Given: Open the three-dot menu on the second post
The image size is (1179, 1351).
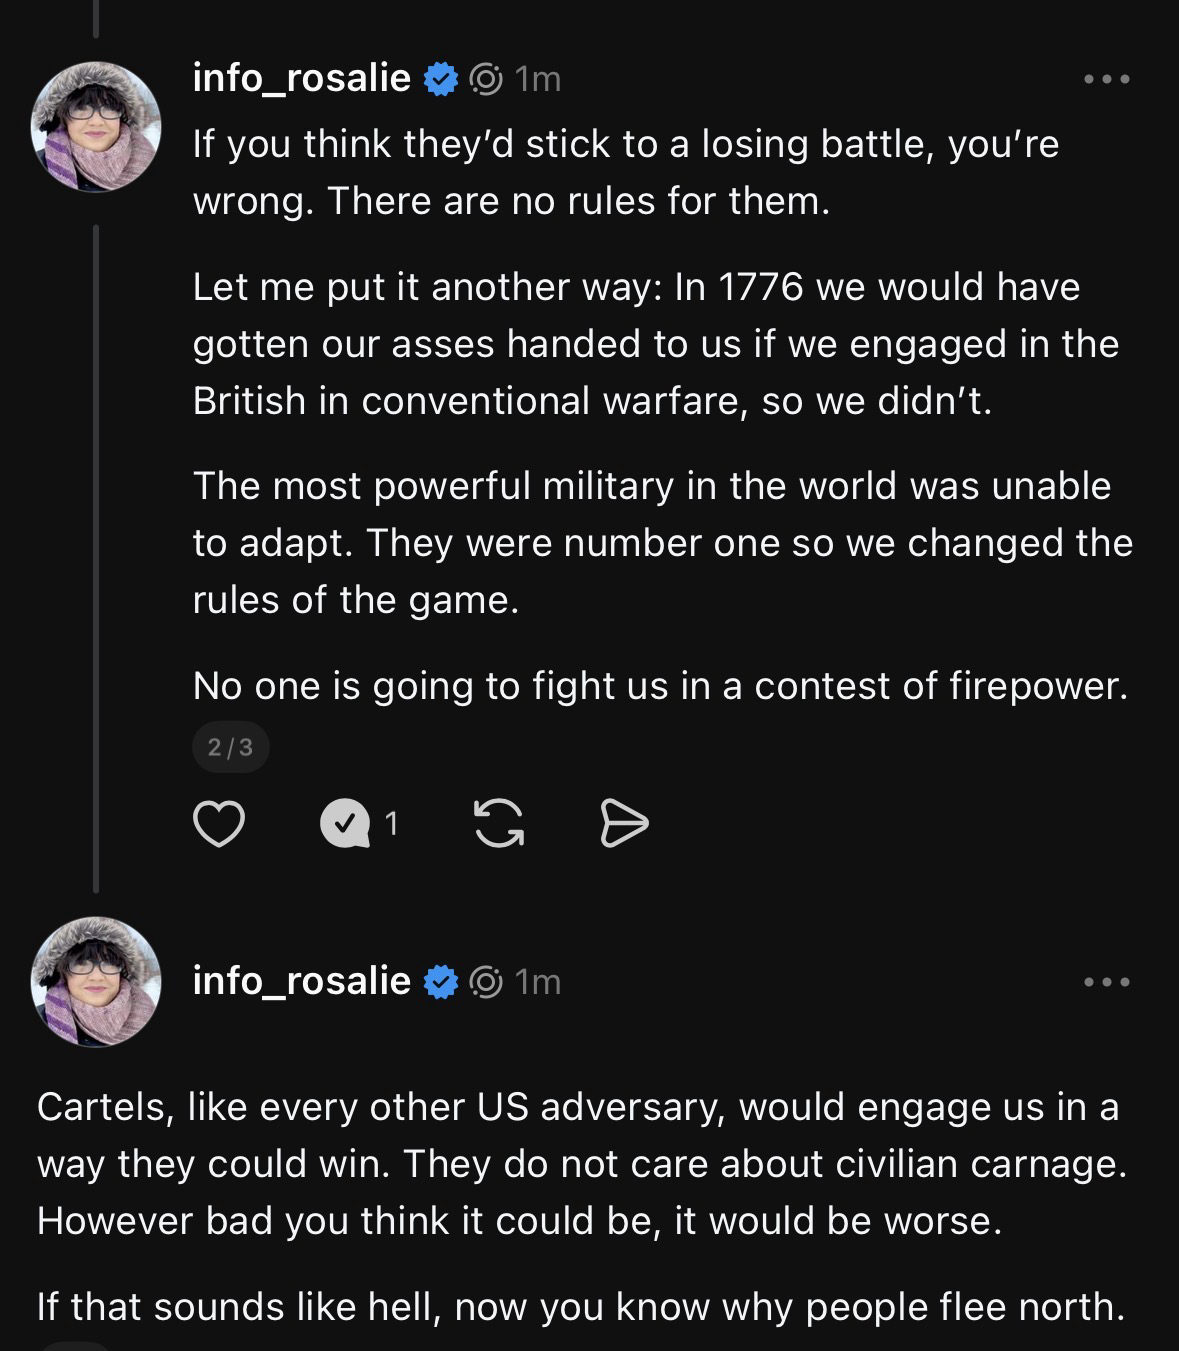Looking at the screenshot, I should tap(1108, 982).
